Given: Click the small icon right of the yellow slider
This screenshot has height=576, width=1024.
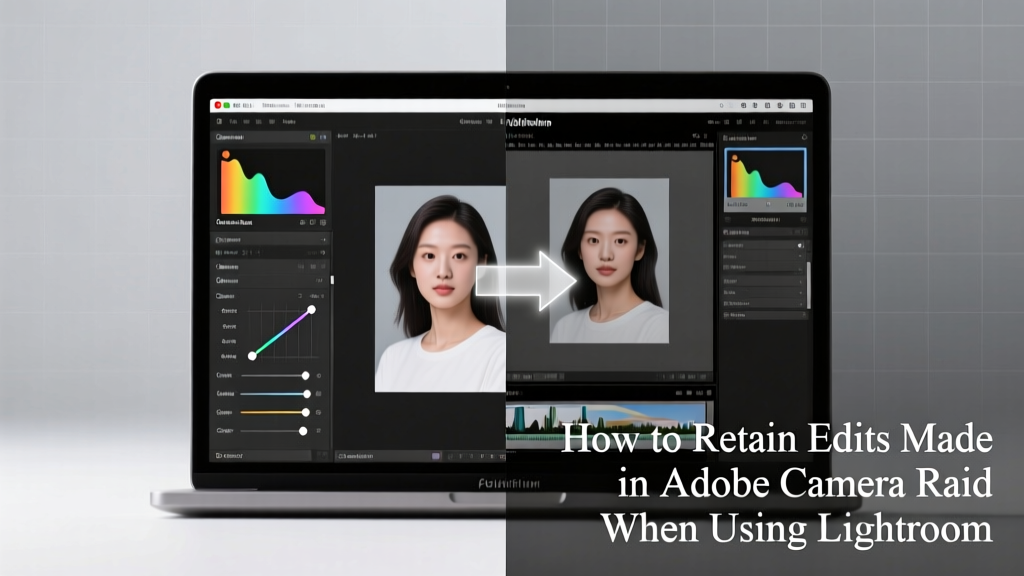Looking at the screenshot, I should click(x=319, y=412).
